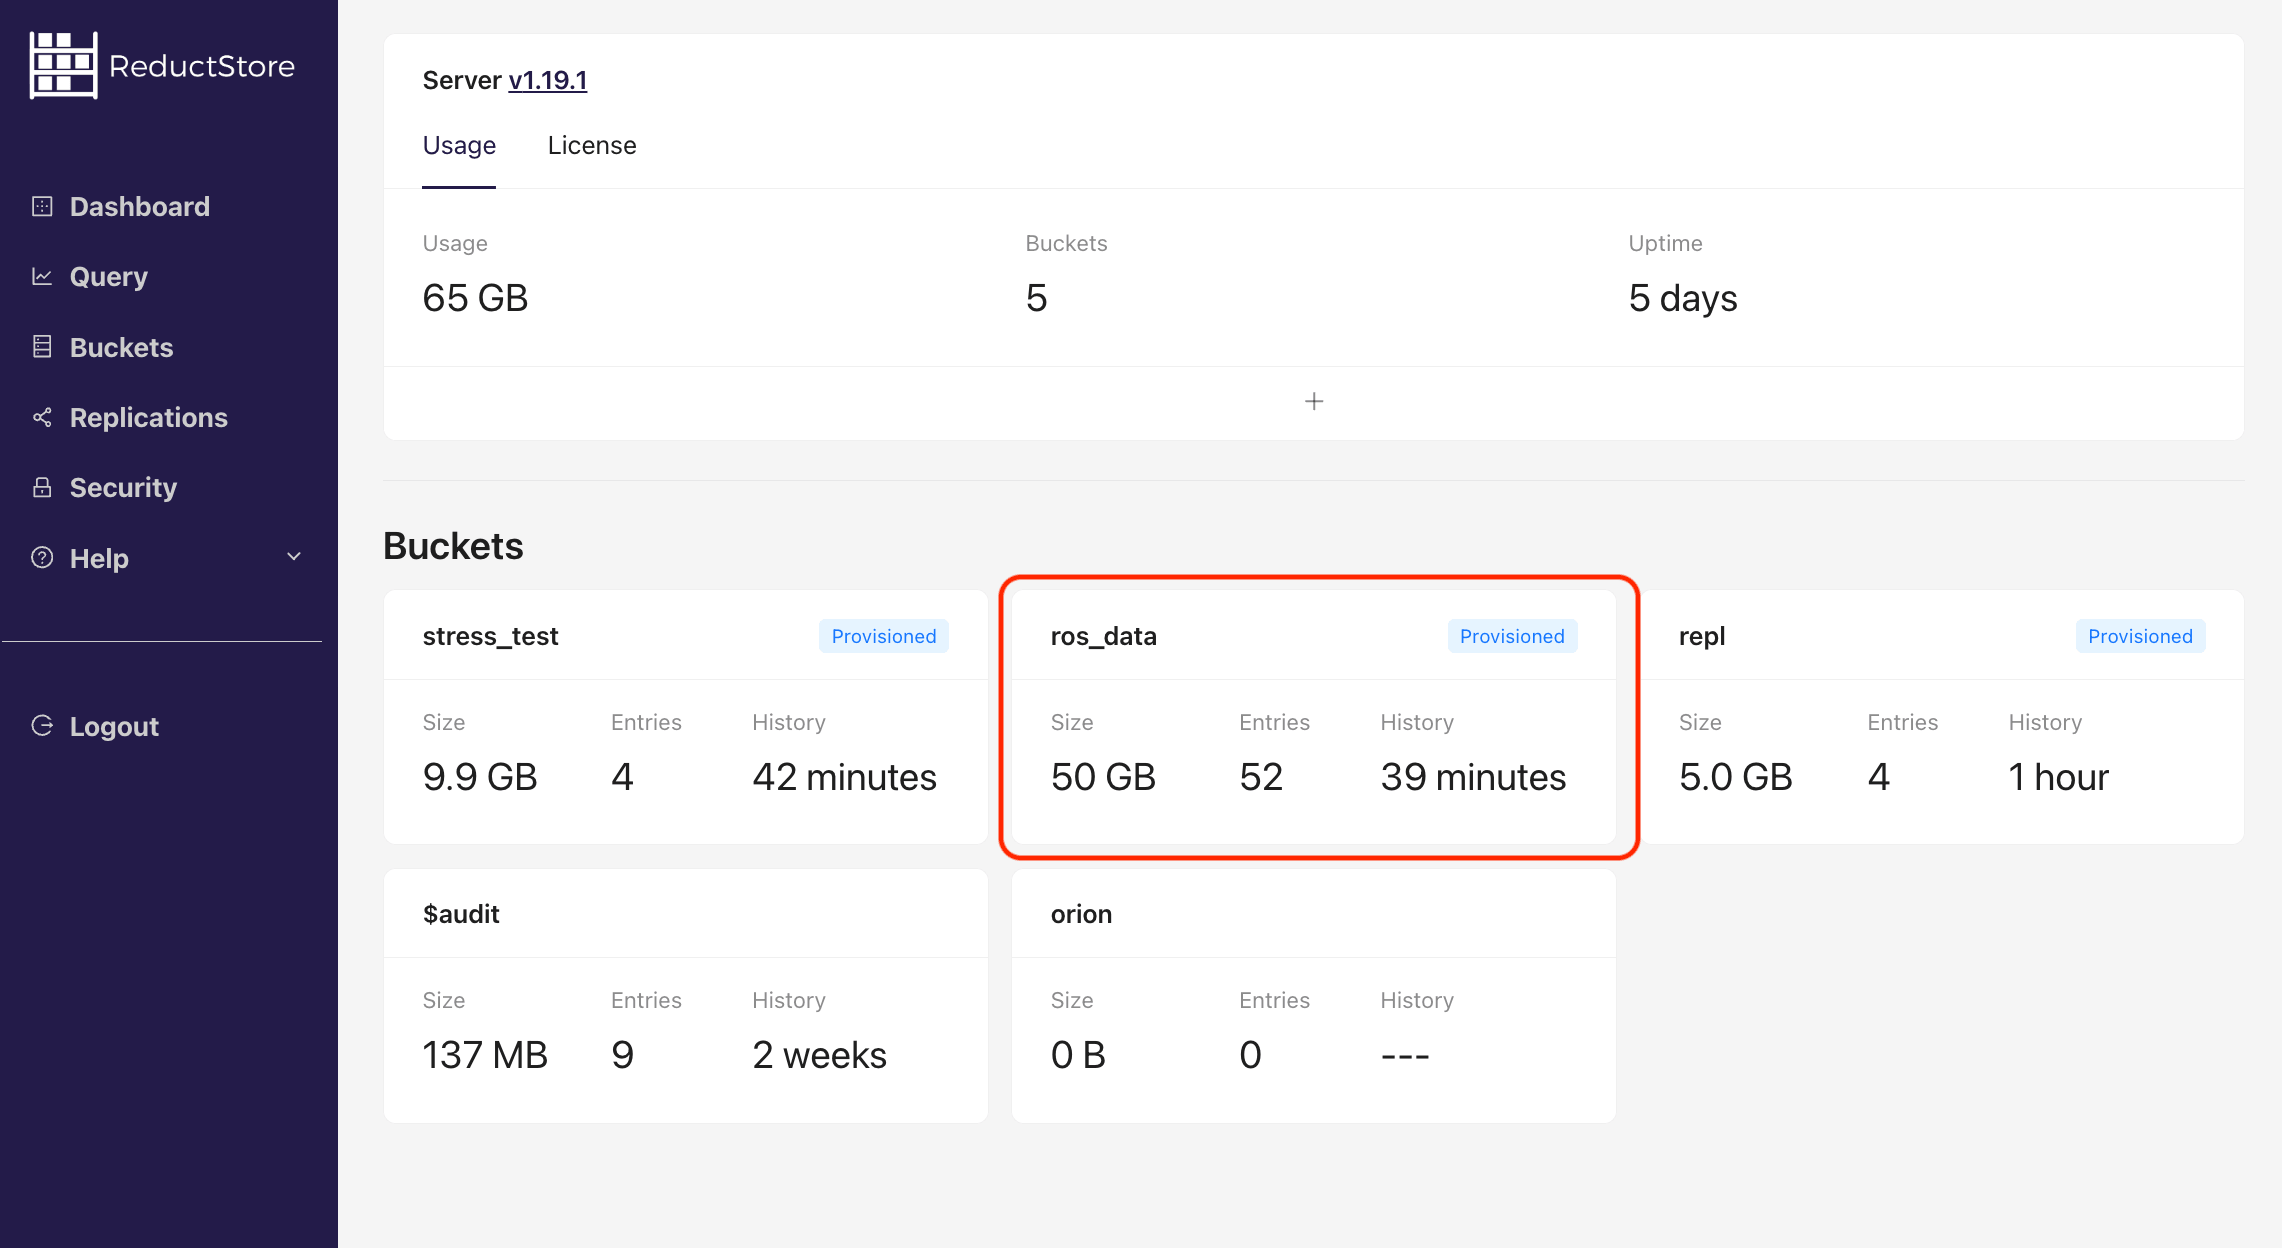Click the Server label text
Viewport: 2282px width, 1248px height.
click(x=462, y=80)
